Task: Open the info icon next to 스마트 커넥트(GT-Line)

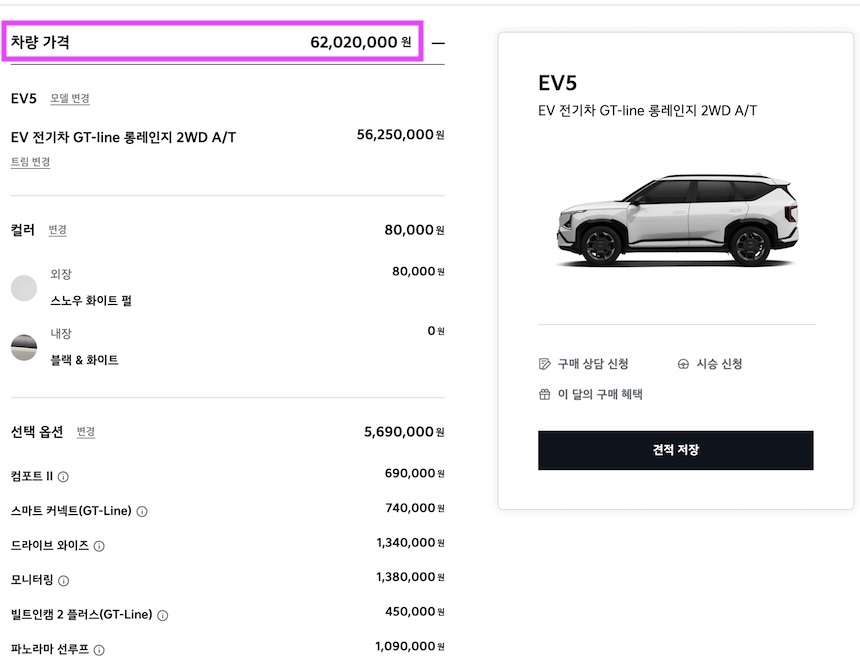Action: point(141,510)
